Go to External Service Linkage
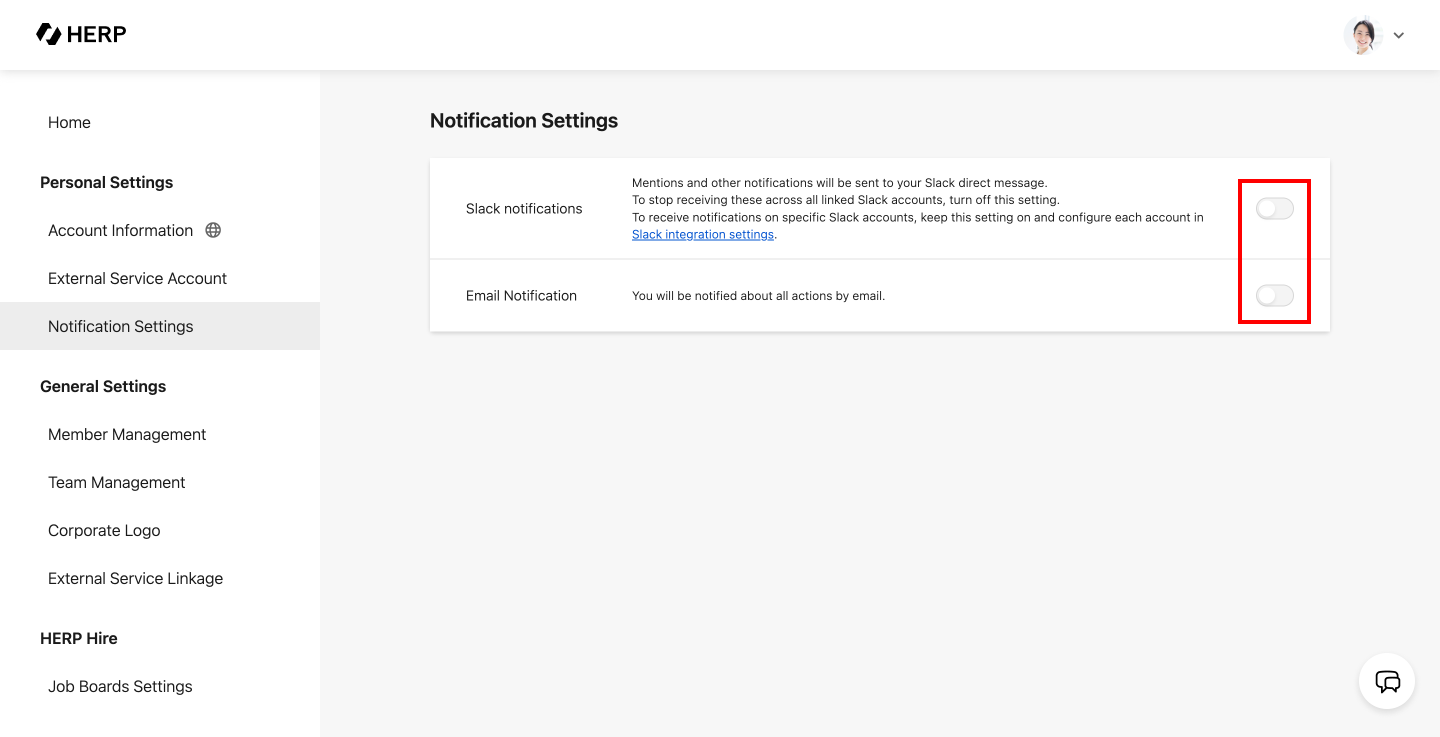Screen dimensions: 1440x737 point(135,578)
